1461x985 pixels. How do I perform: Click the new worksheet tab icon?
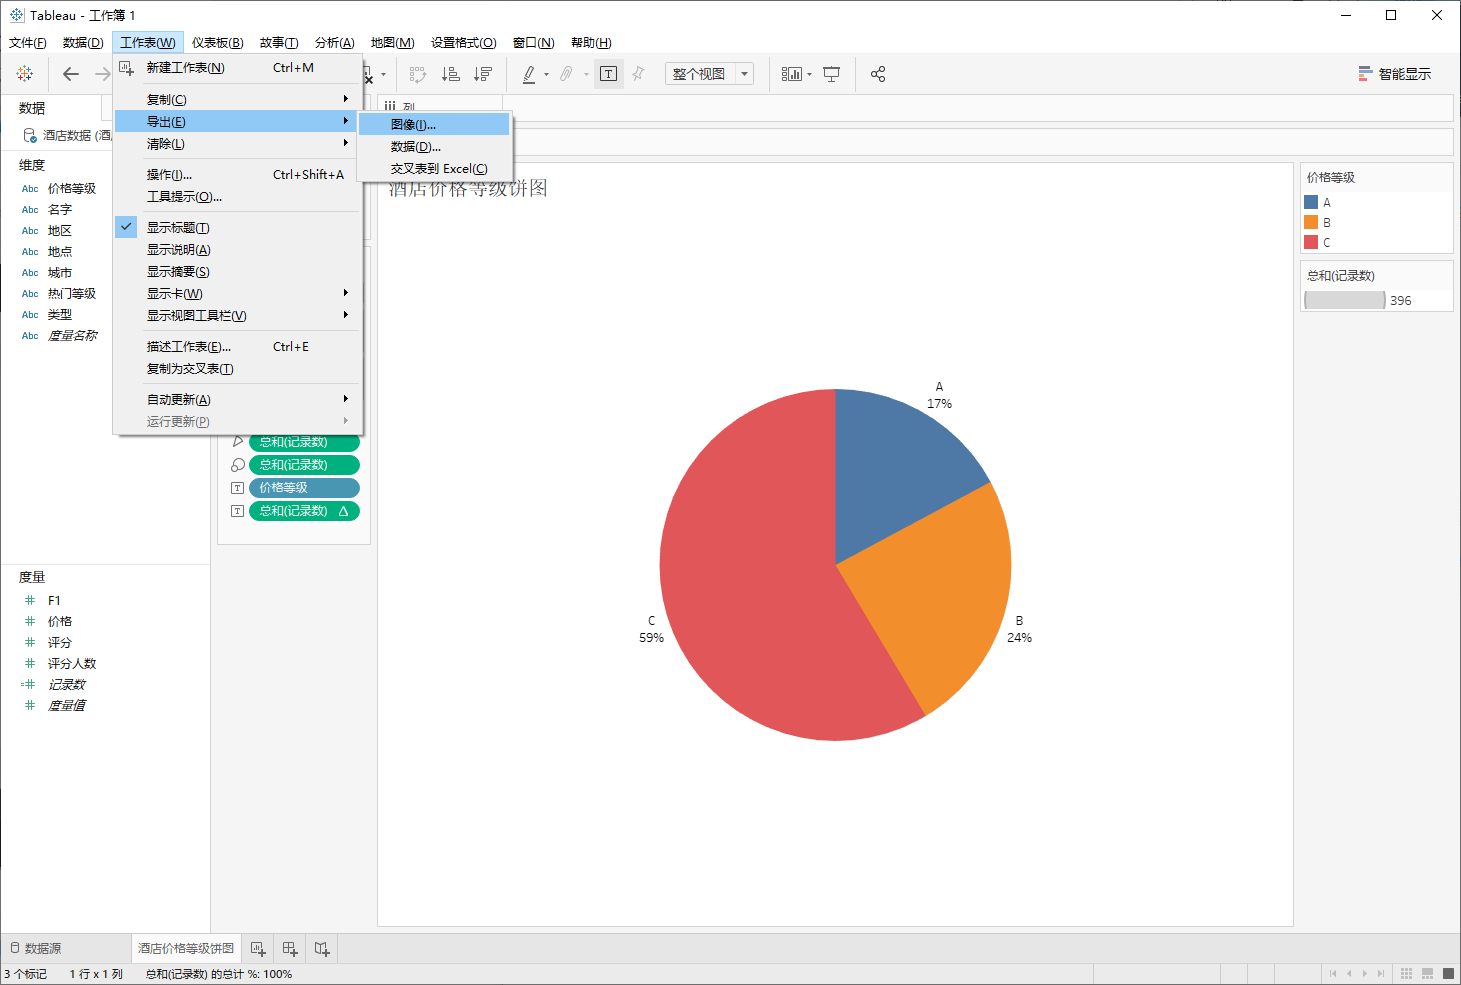(x=258, y=948)
